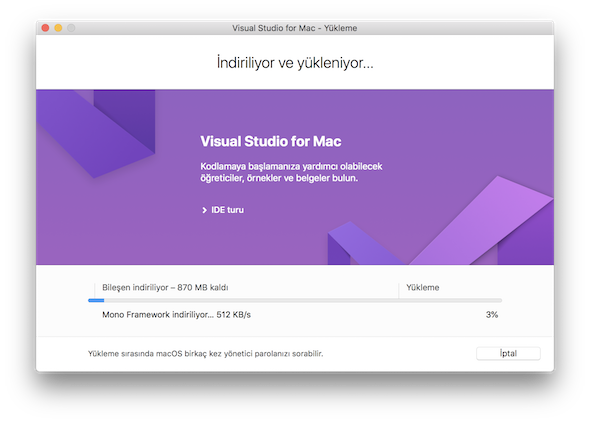Click the İptal button

pos(508,353)
